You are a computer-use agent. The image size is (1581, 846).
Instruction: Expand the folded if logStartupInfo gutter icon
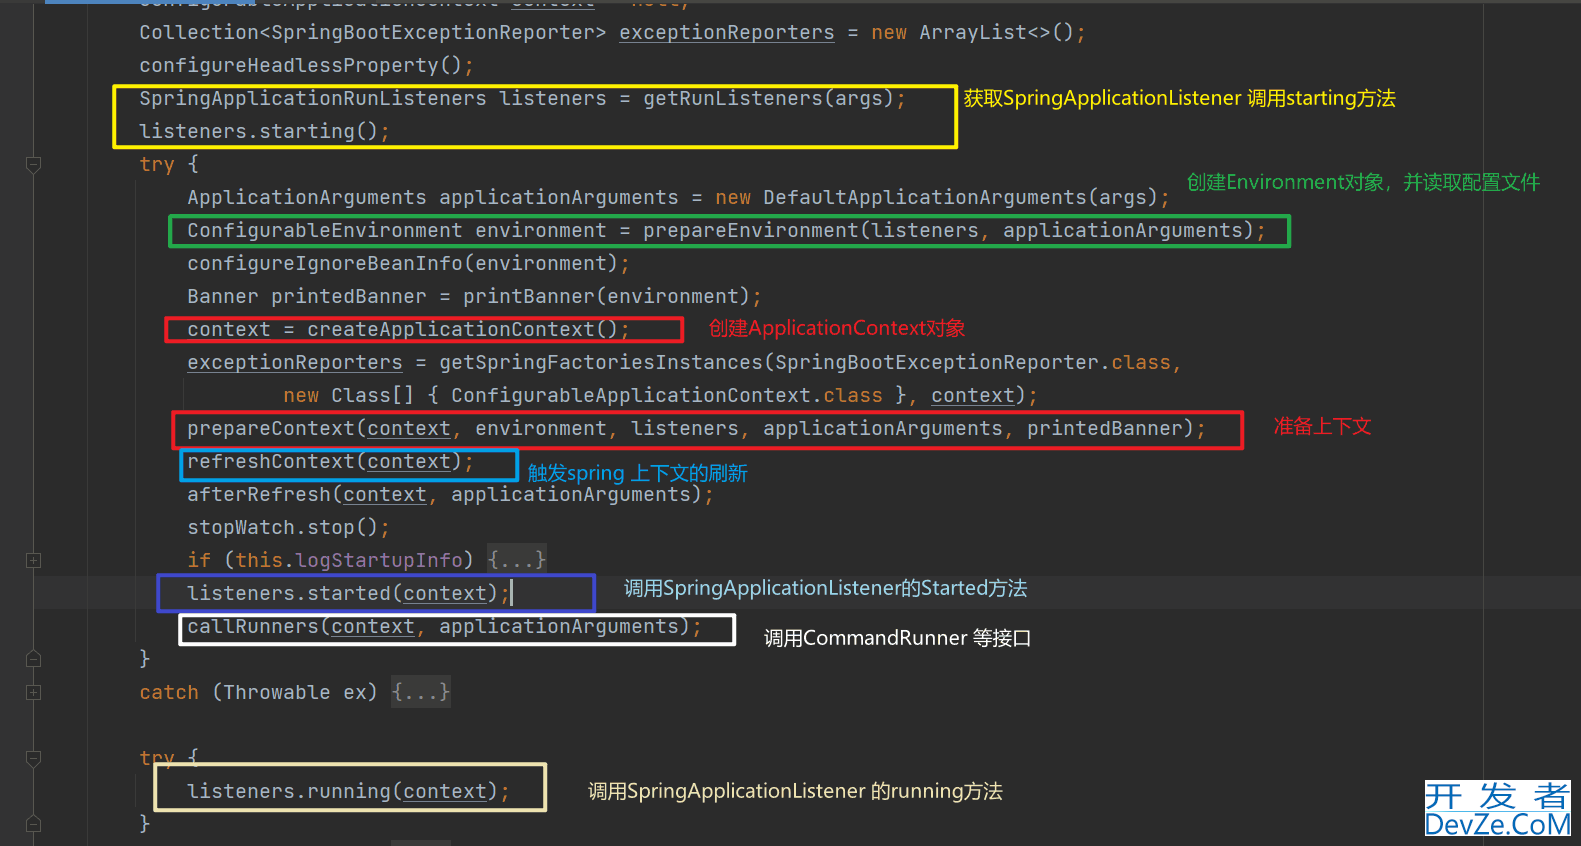point(33,560)
